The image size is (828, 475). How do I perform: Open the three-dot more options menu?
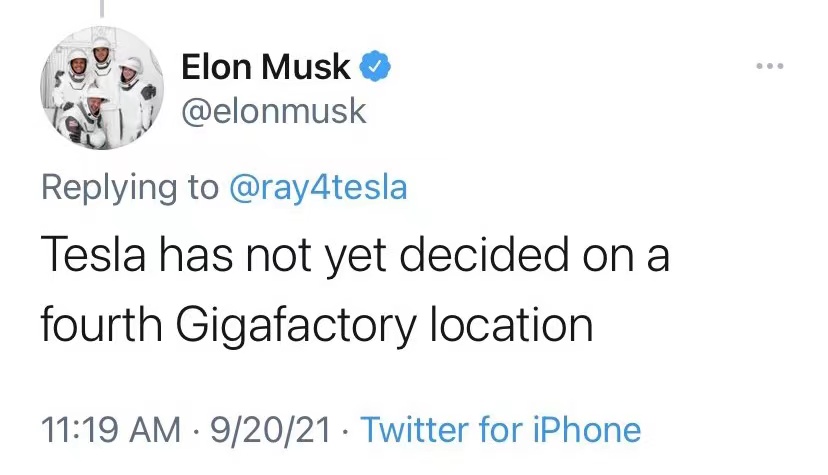pyautogui.click(x=770, y=66)
